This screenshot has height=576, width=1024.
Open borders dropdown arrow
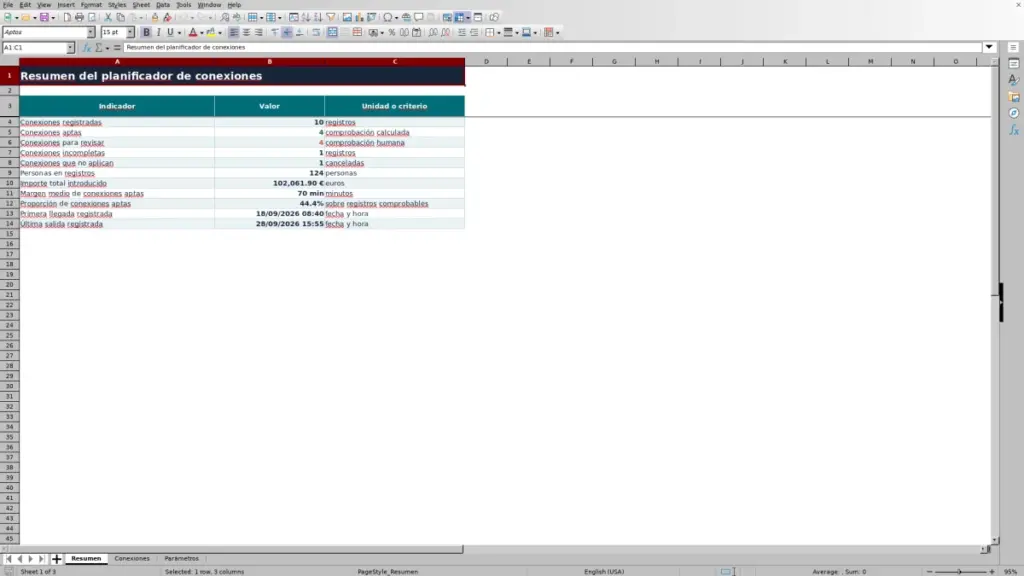pyautogui.click(x=499, y=33)
